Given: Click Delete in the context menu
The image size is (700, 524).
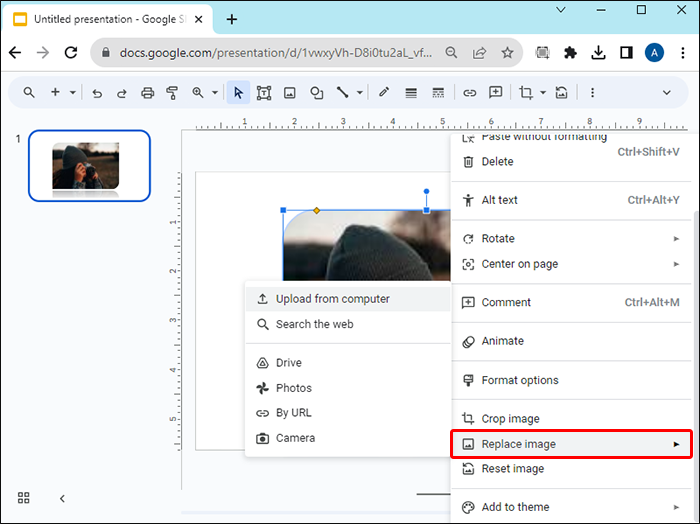Looking at the screenshot, I should click(571, 162).
